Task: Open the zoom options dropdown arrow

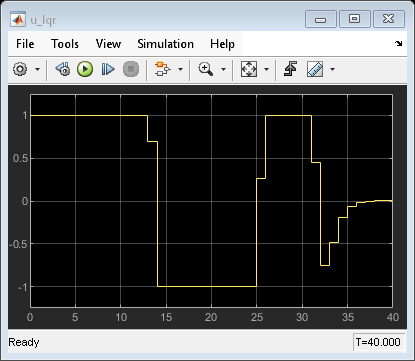Action: click(223, 69)
